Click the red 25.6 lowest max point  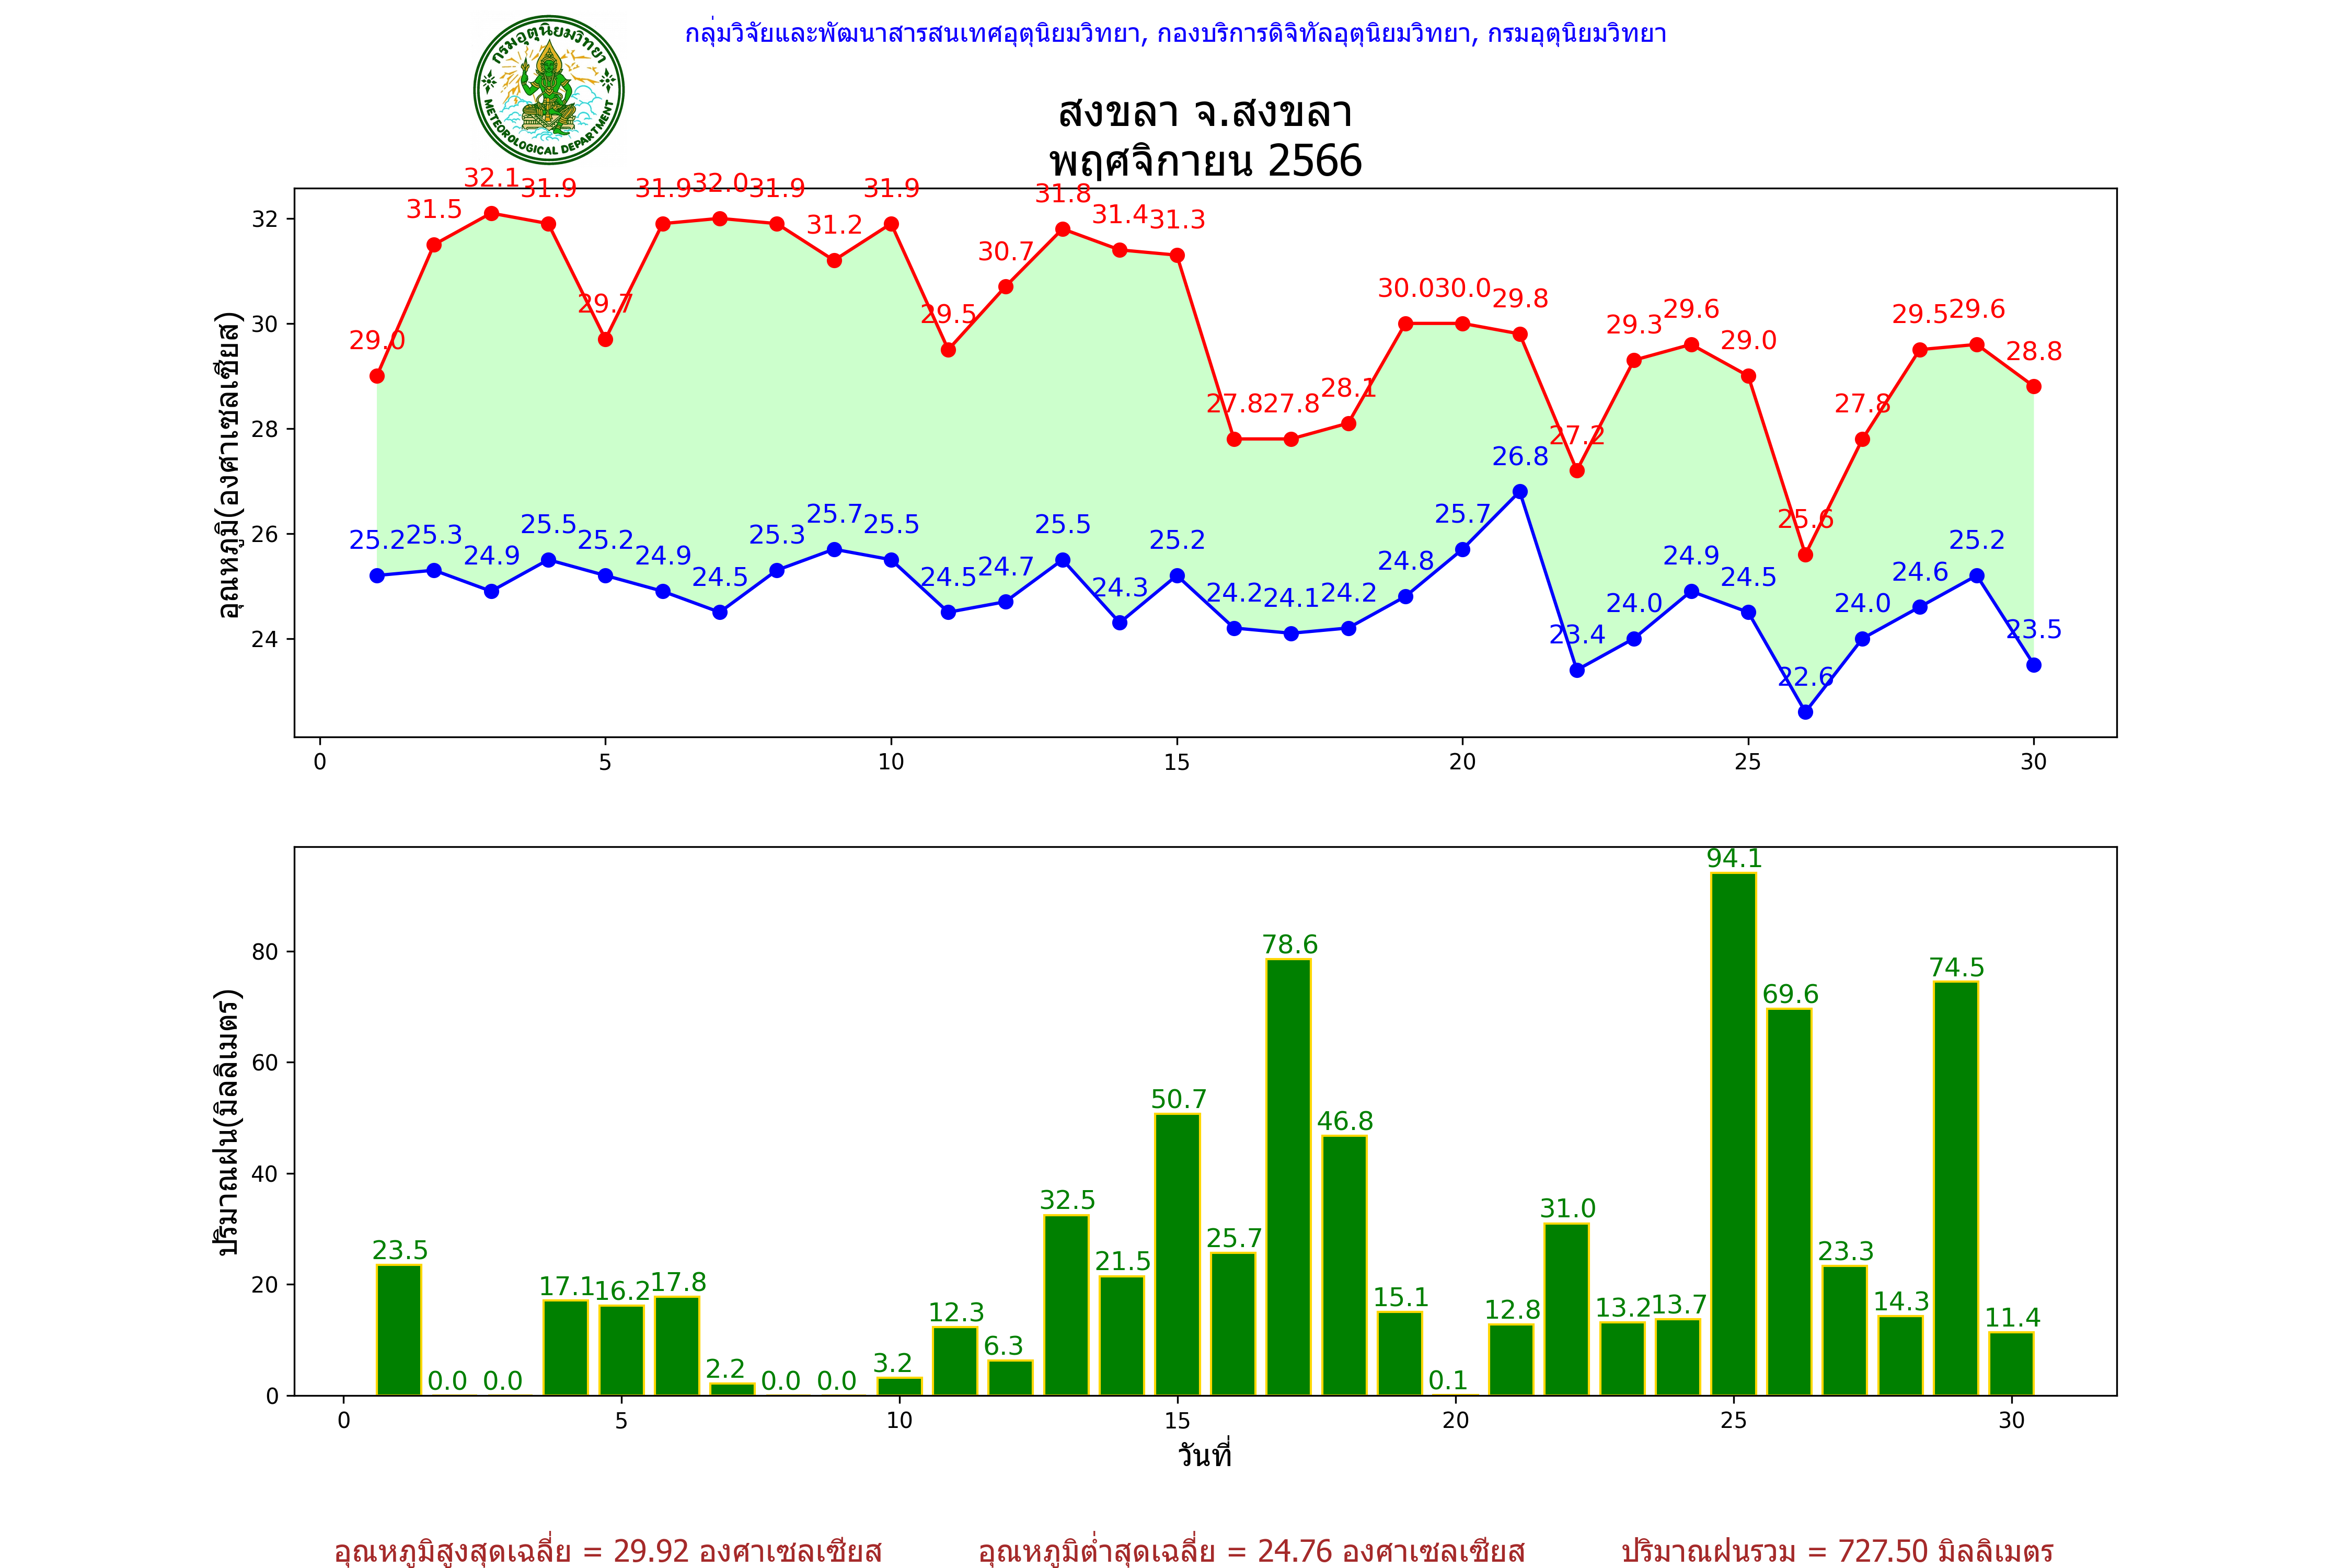click(1805, 555)
